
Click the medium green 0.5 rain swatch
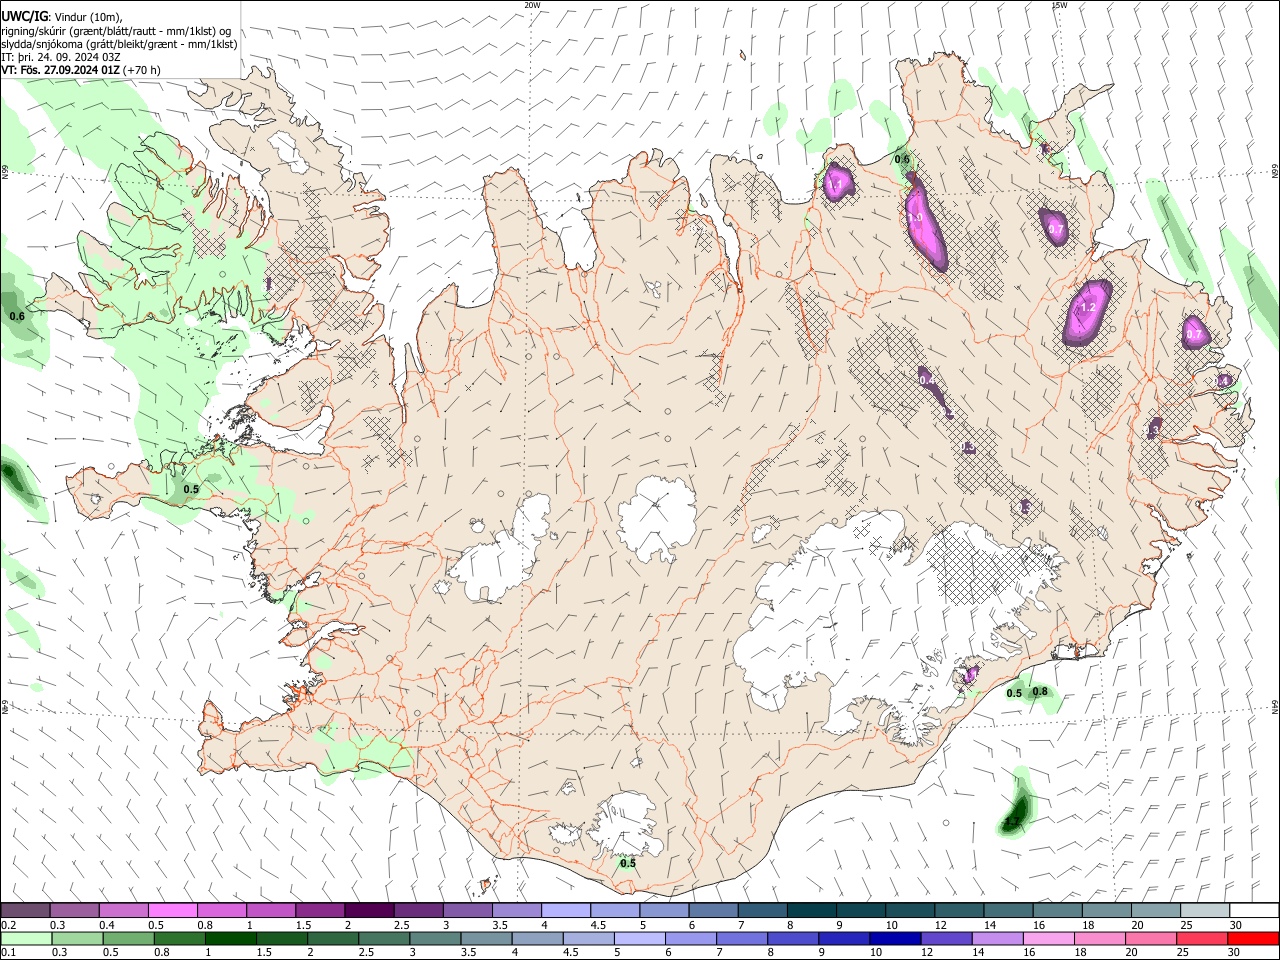(x=129, y=938)
